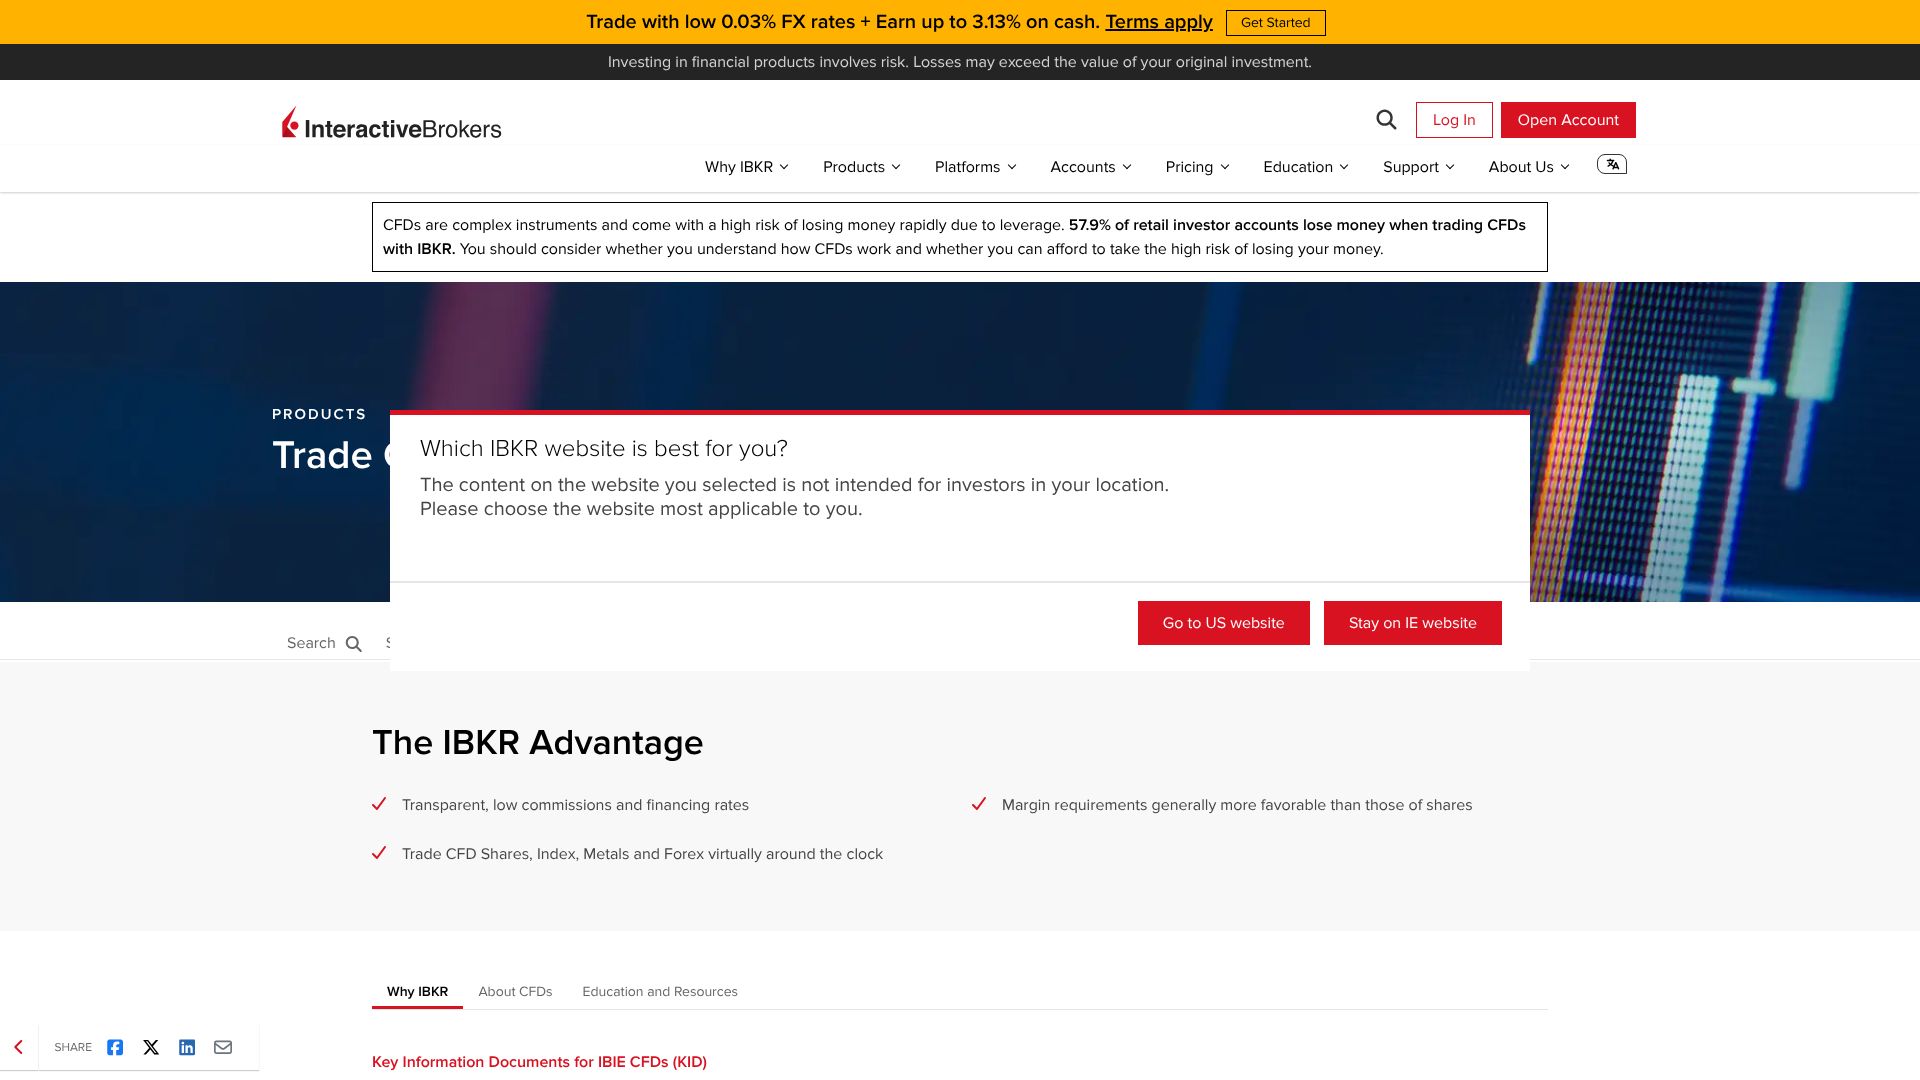Click the 'Investing in financial products involves risk' notice

[960, 62]
